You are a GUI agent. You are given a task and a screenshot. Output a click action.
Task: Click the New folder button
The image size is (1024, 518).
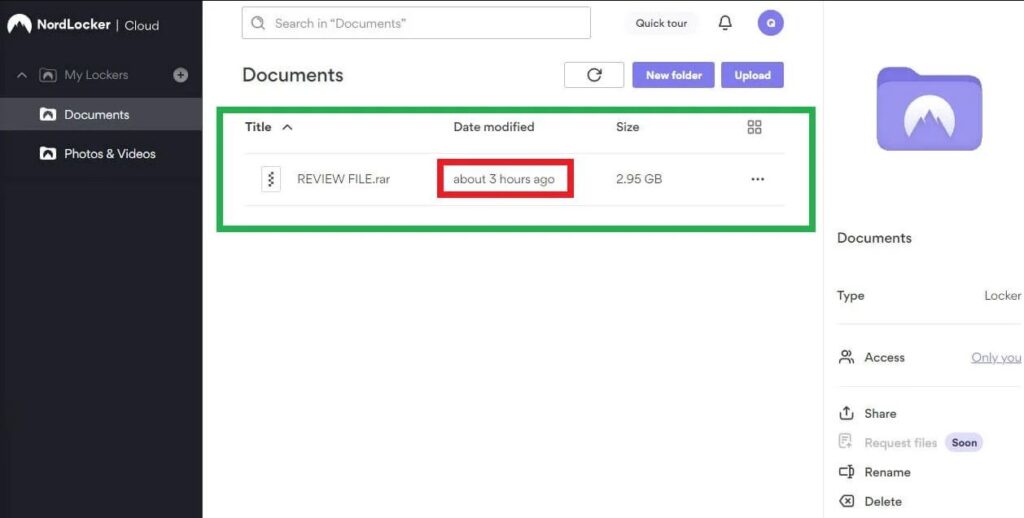pyautogui.click(x=673, y=75)
